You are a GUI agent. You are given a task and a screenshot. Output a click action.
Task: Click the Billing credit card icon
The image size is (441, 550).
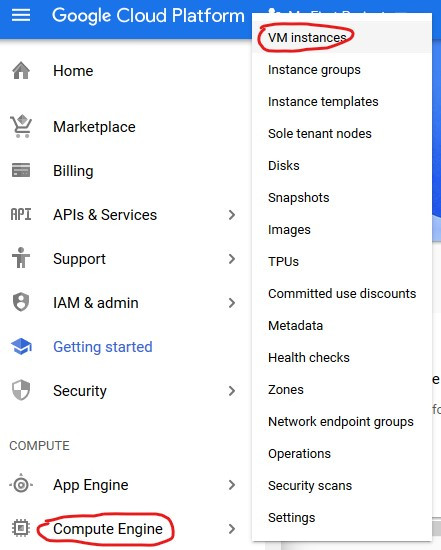click(21, 170)
